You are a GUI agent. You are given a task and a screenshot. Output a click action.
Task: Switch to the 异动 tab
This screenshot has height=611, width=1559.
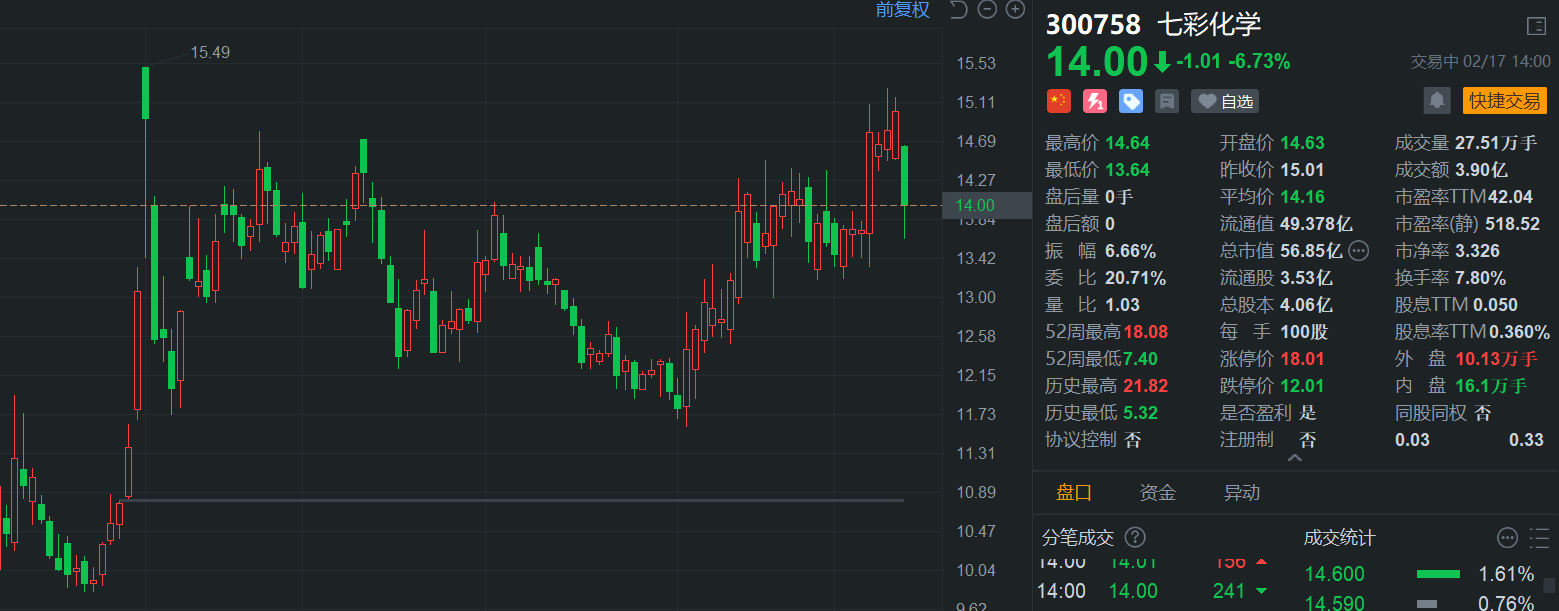pyautogui.click(x=1242, y=493)
